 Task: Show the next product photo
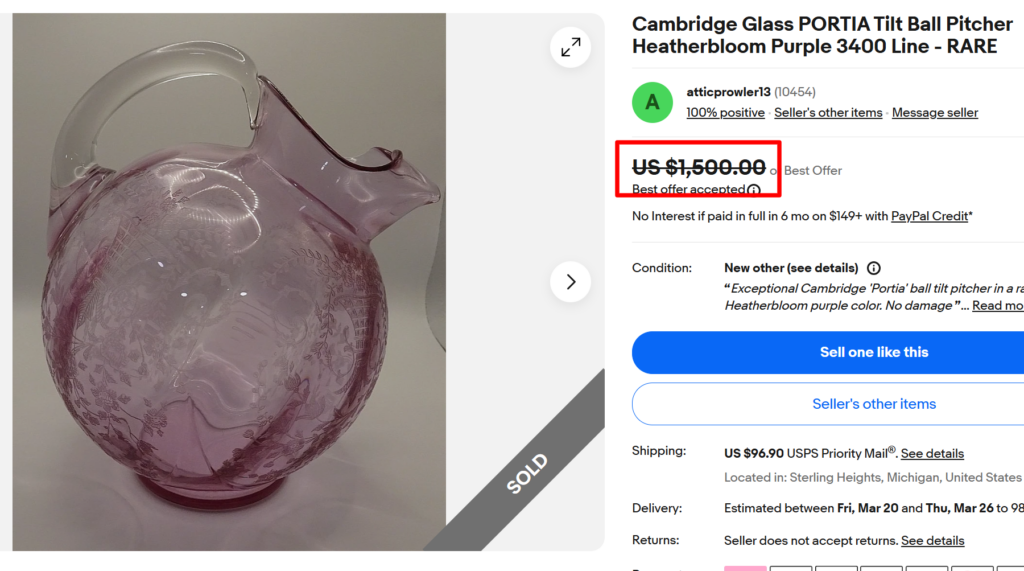[x=570, y=282]
